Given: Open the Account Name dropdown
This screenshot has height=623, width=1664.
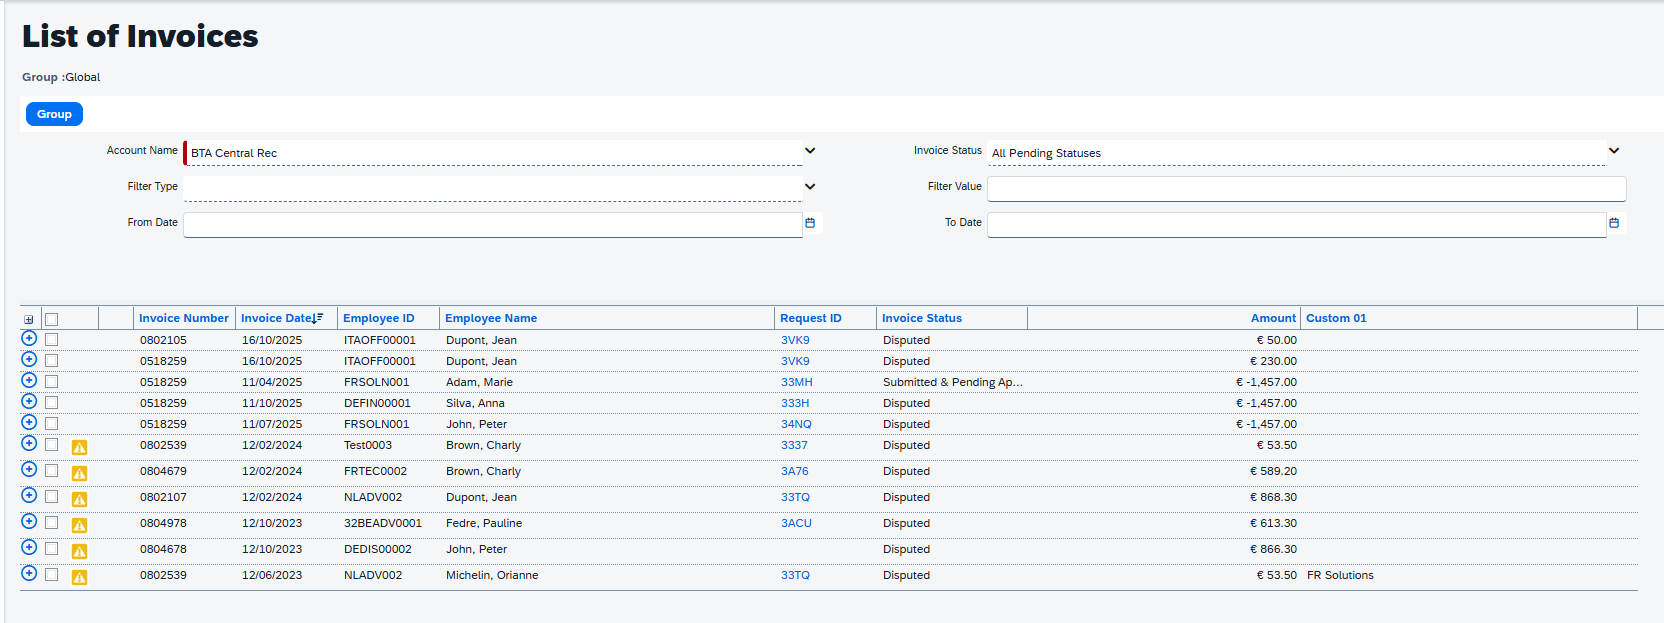Looking at the screenshot, I should point(810,151).
